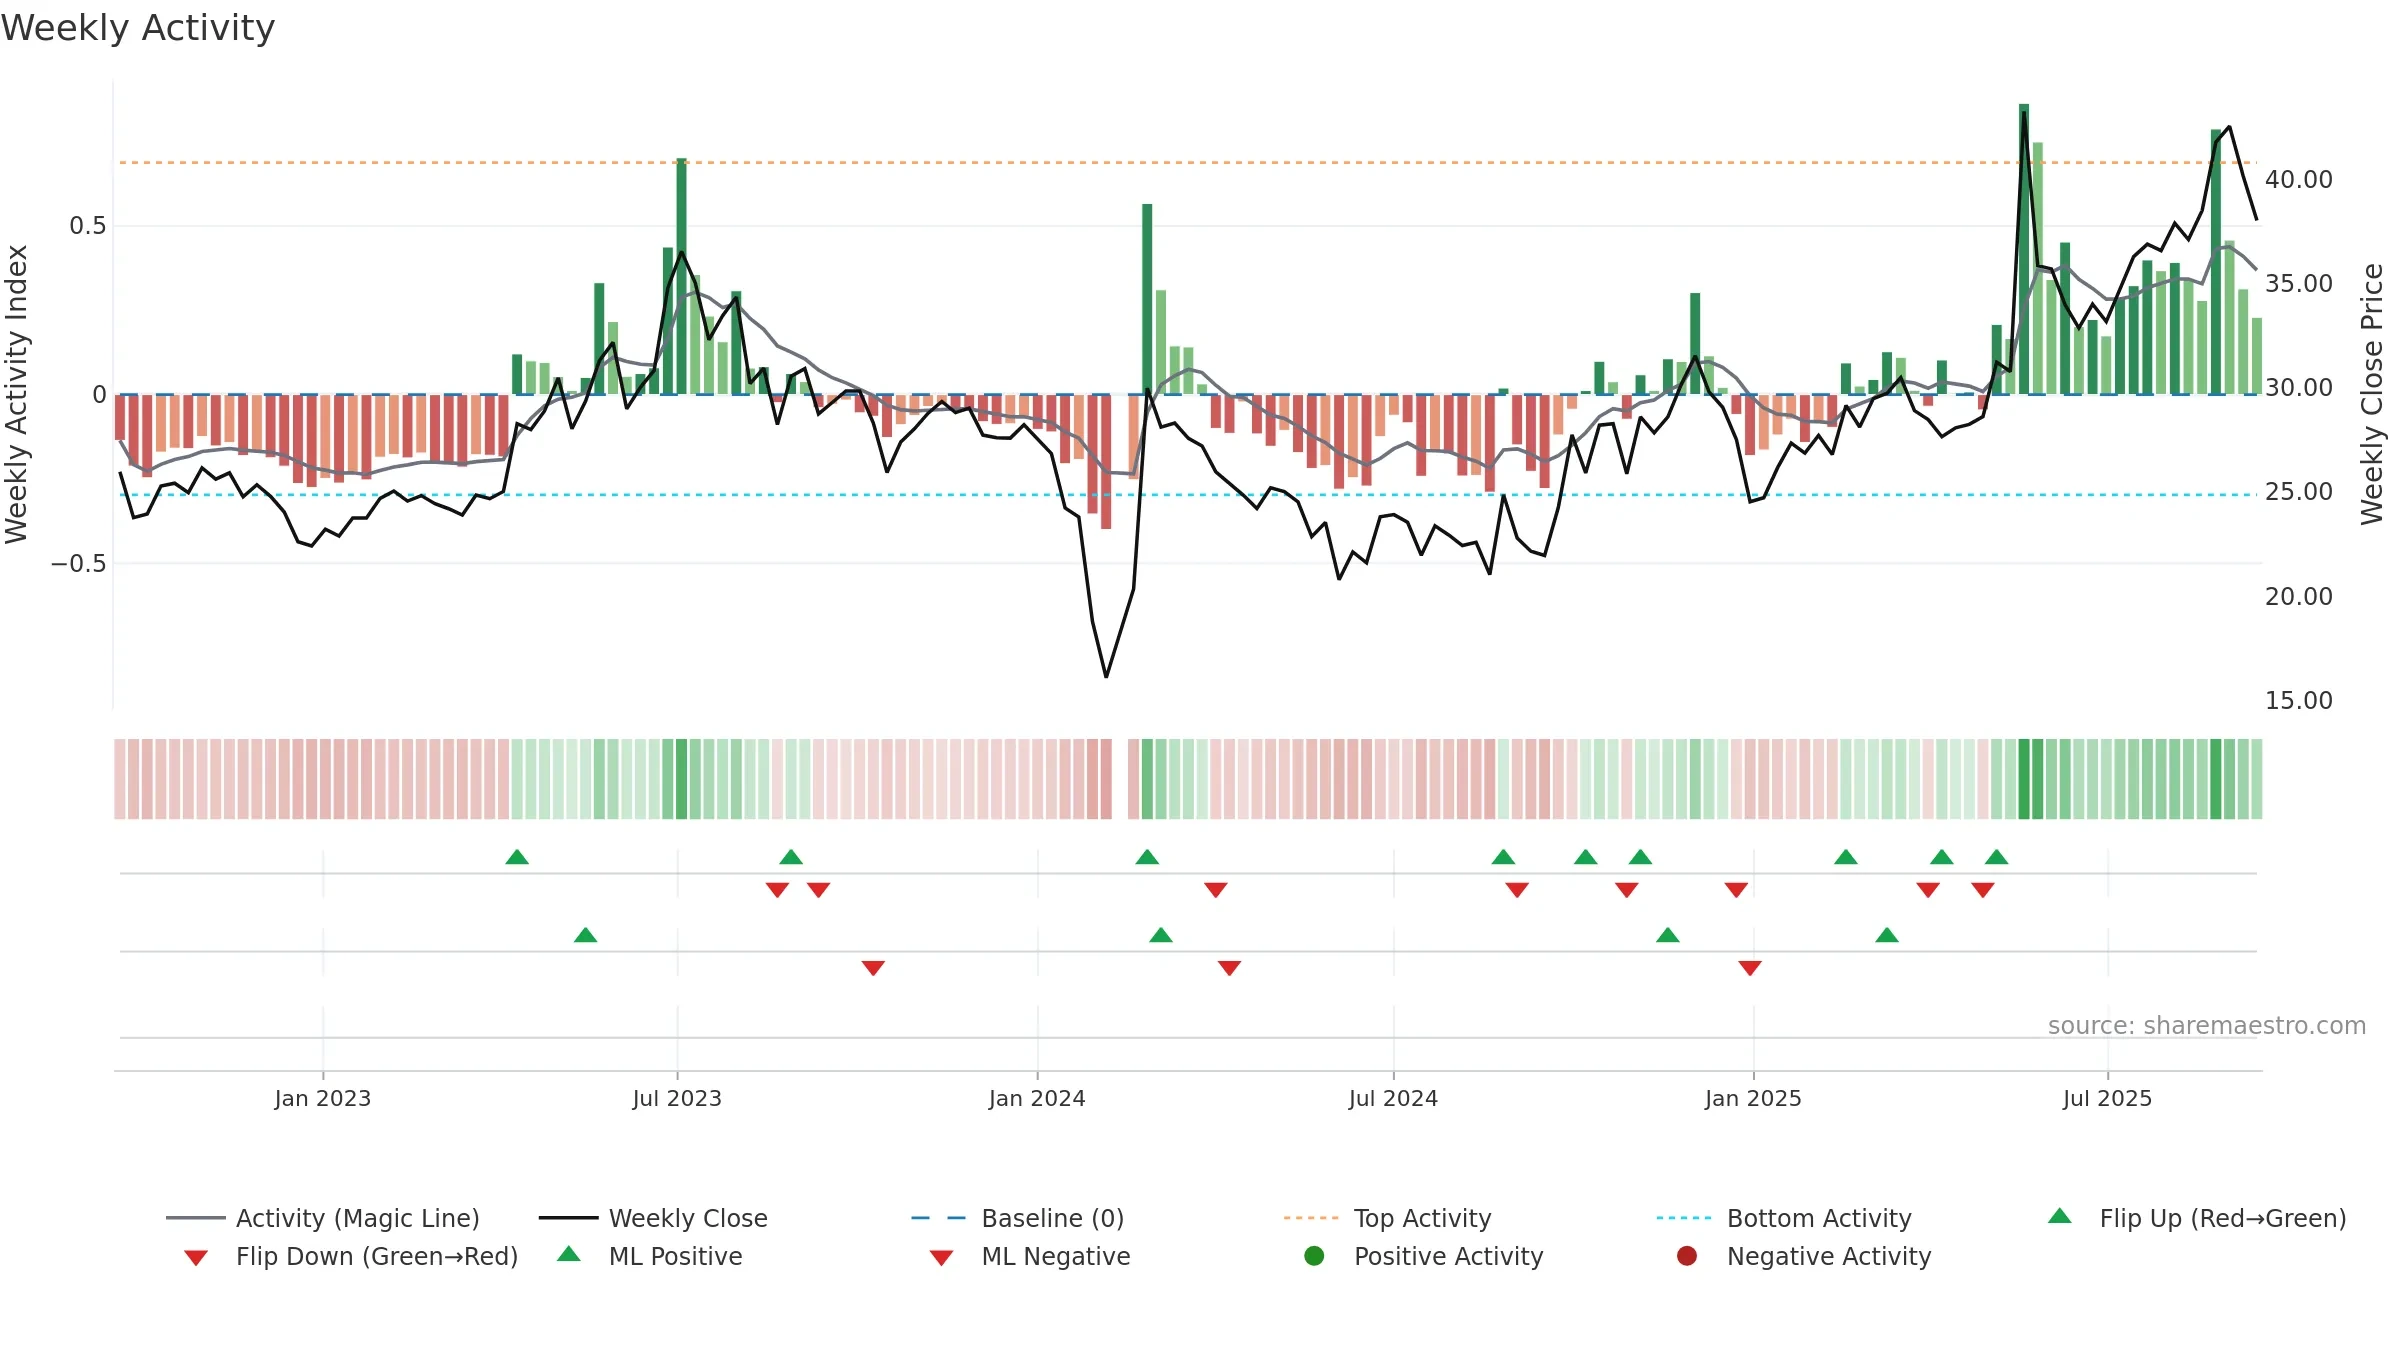Click the 25.00 price axis tick

click(x=2299, y=491)
